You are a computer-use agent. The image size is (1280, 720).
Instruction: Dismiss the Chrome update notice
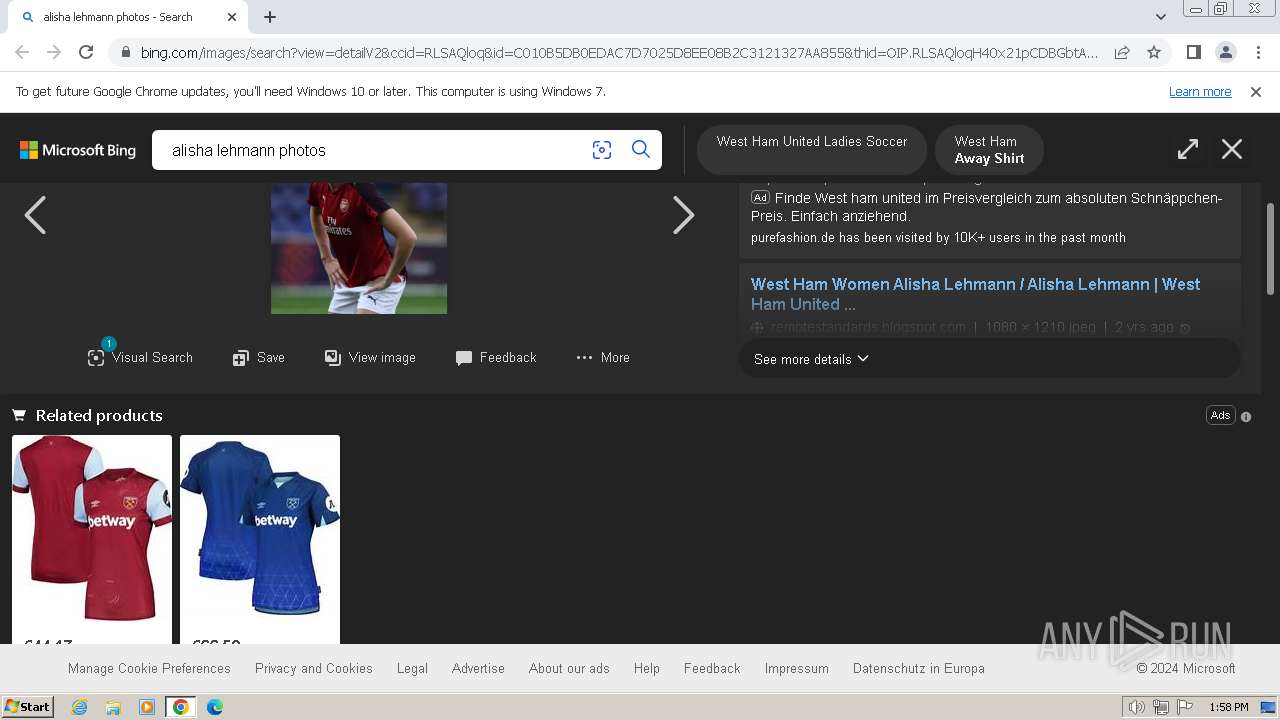[x=1256, y=92]
